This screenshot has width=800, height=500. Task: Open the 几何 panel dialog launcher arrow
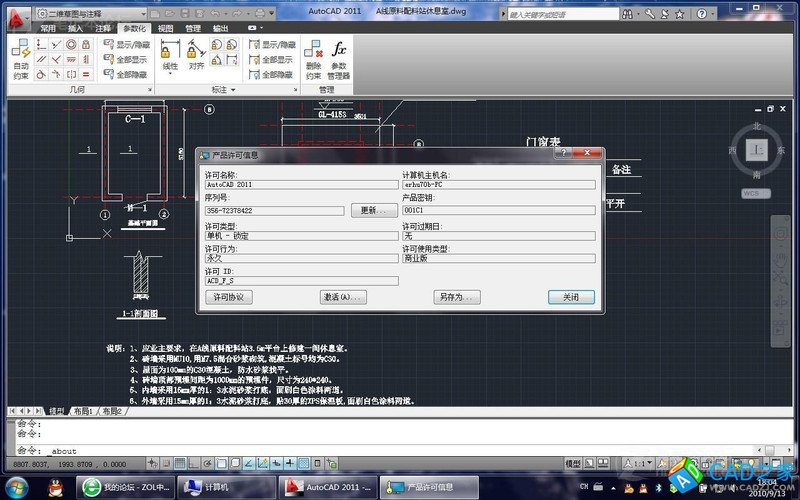[150, 90]
